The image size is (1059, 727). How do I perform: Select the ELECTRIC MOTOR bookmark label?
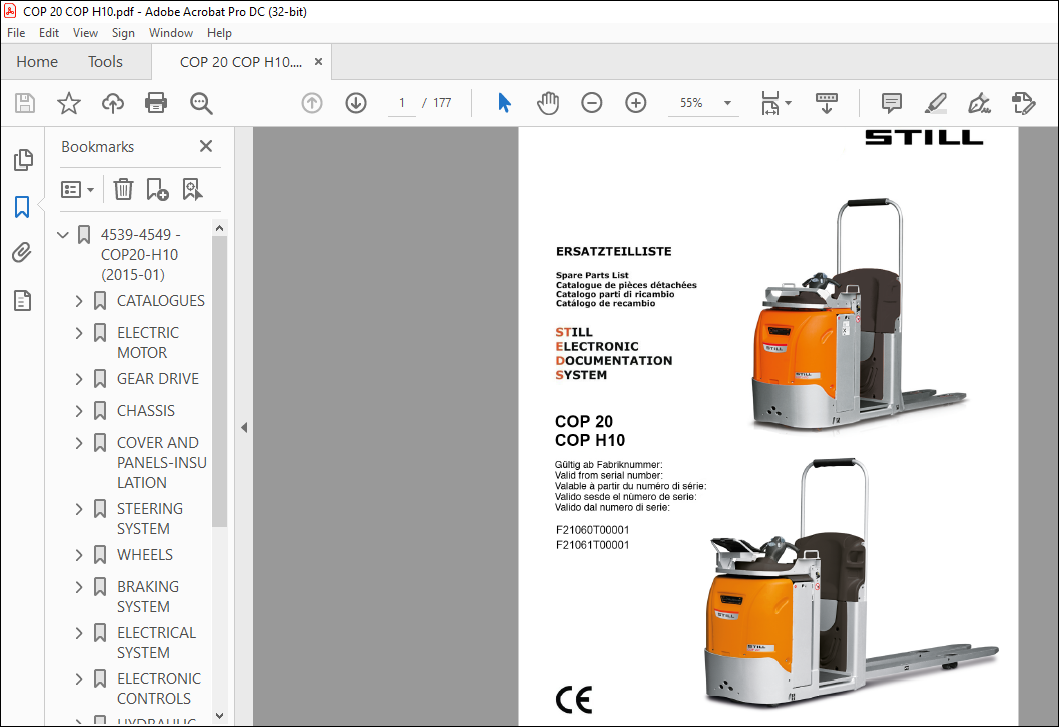[148, 343]
